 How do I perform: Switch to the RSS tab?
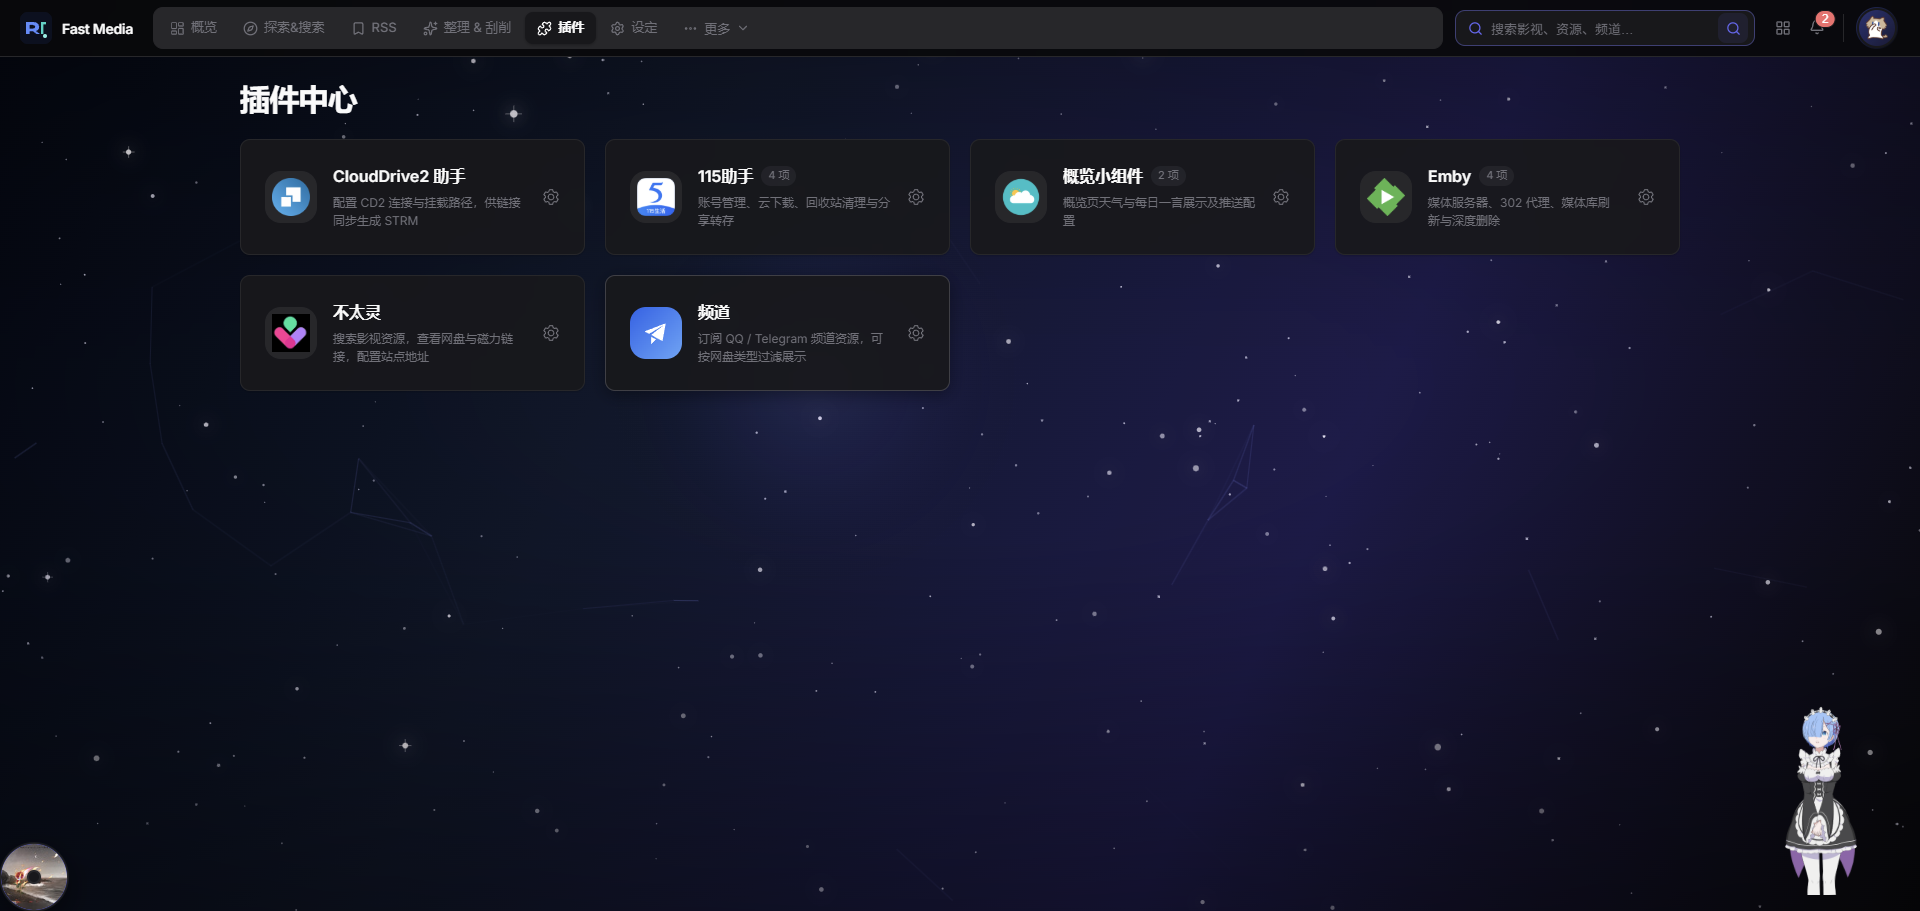[x=374, y=28]
